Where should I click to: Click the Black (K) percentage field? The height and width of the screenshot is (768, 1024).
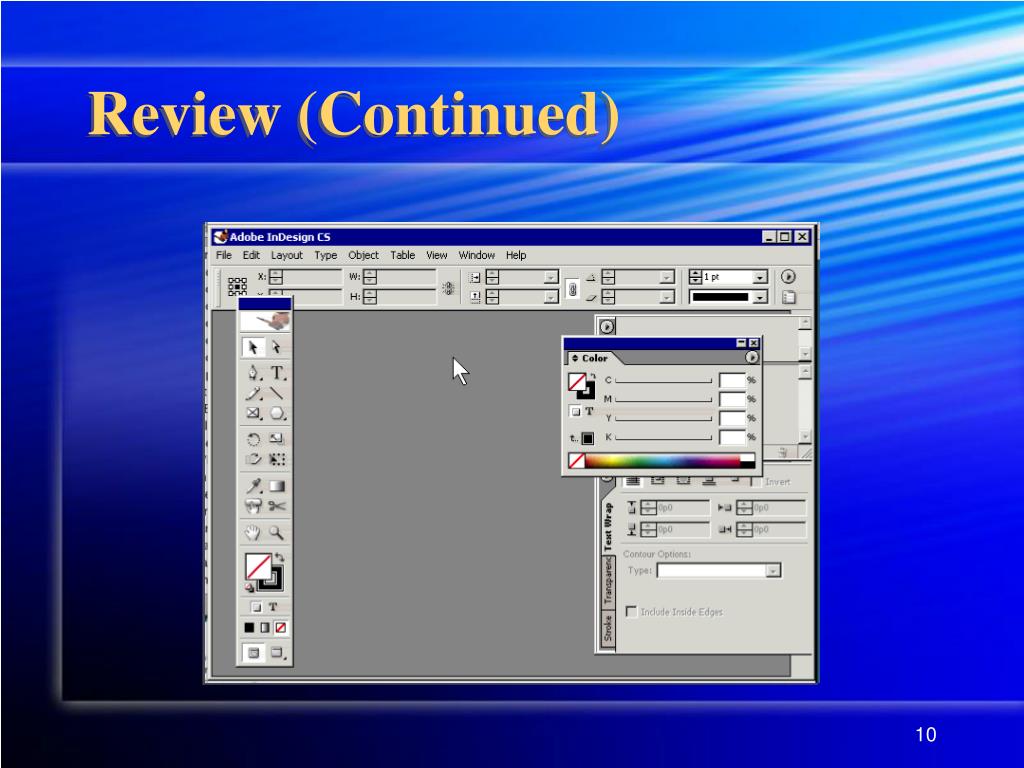tap(732, 438)
